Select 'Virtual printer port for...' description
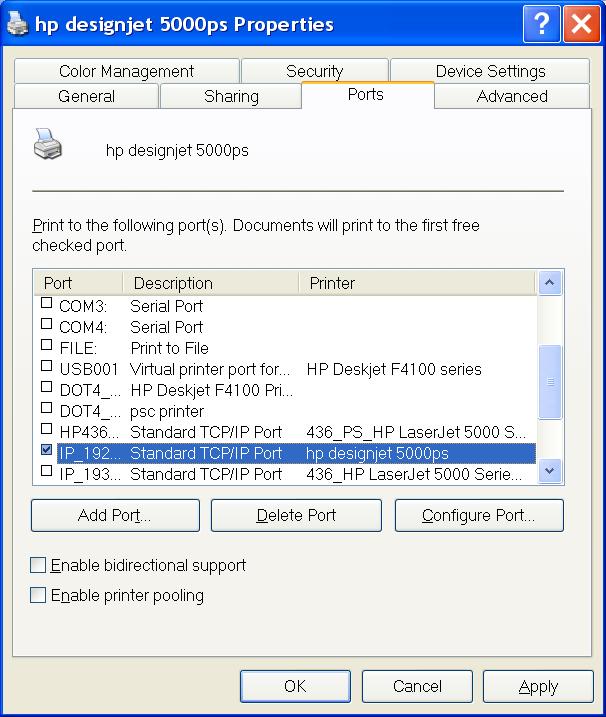 pos(210,369)
